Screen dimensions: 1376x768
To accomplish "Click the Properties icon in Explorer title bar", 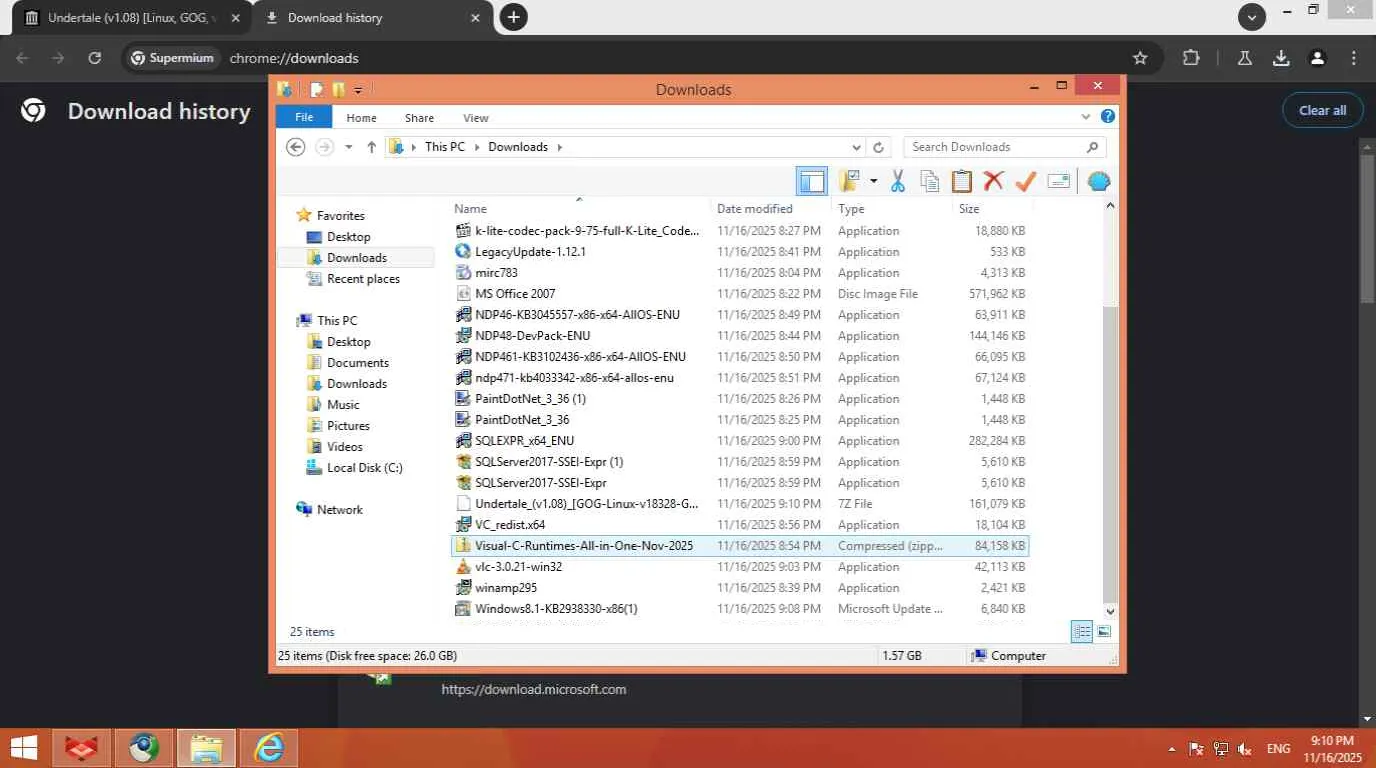I will point(316,89).
